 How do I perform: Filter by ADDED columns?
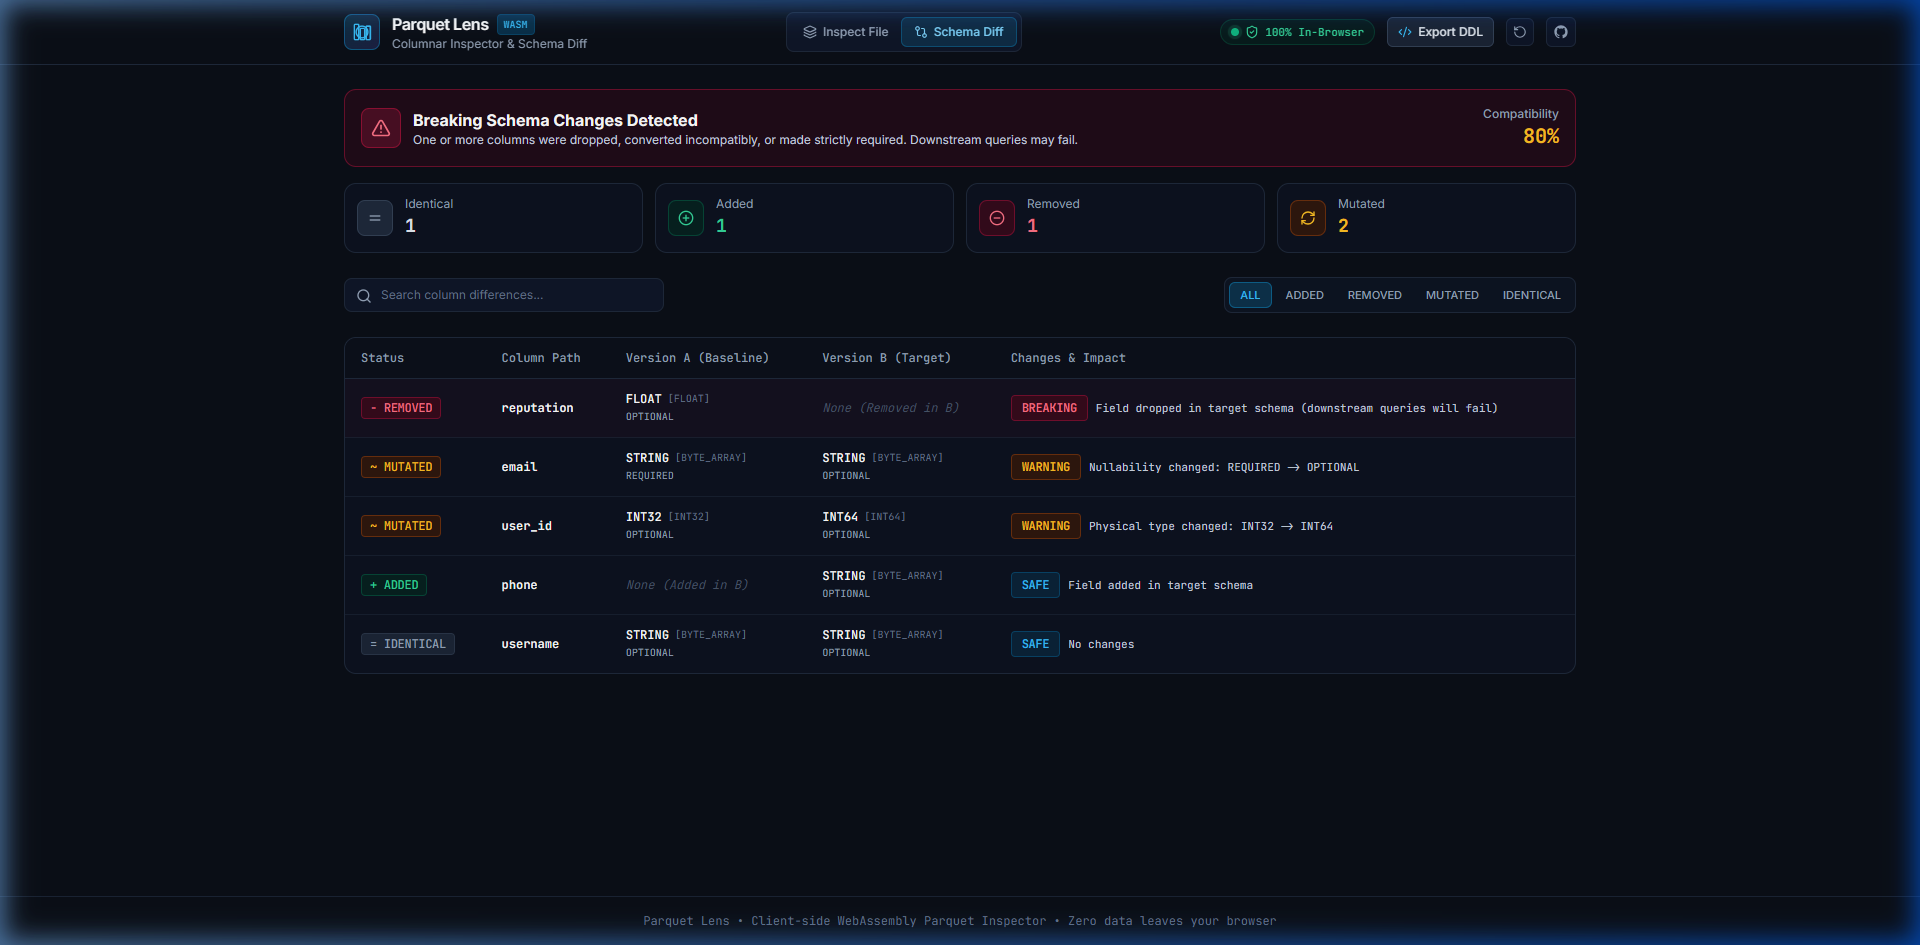pyautogui.click(x=1304, y=295)
